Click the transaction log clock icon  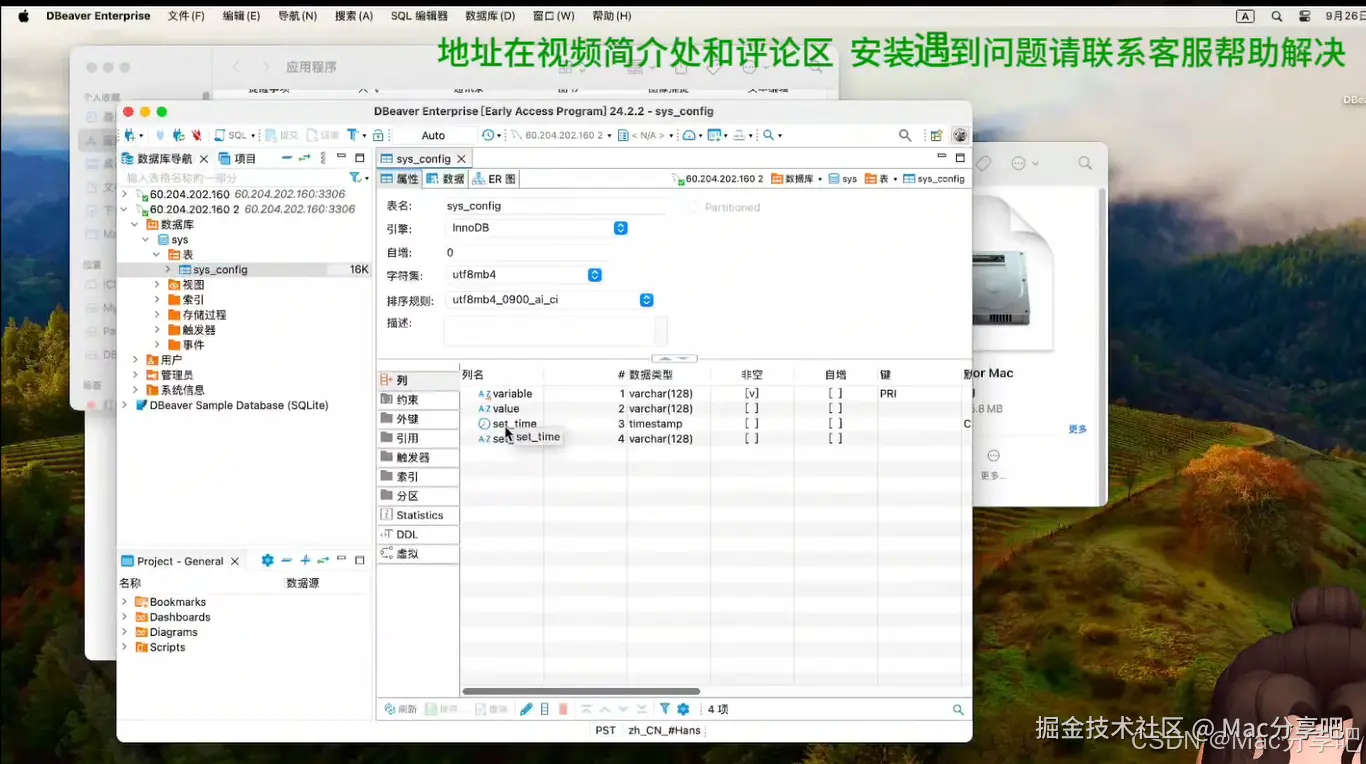[x=488, y=135]
